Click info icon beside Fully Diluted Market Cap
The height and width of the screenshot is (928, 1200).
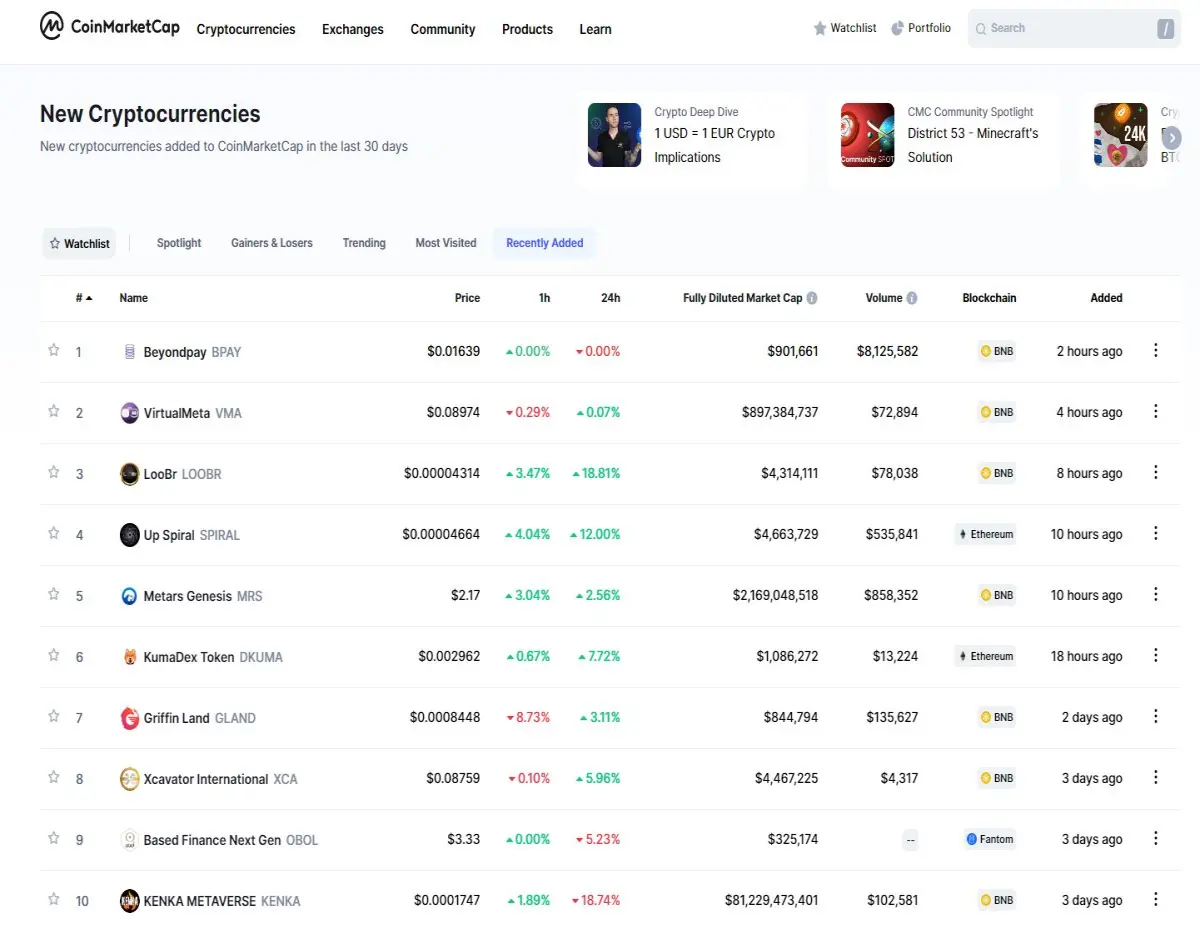click(812, 298)
